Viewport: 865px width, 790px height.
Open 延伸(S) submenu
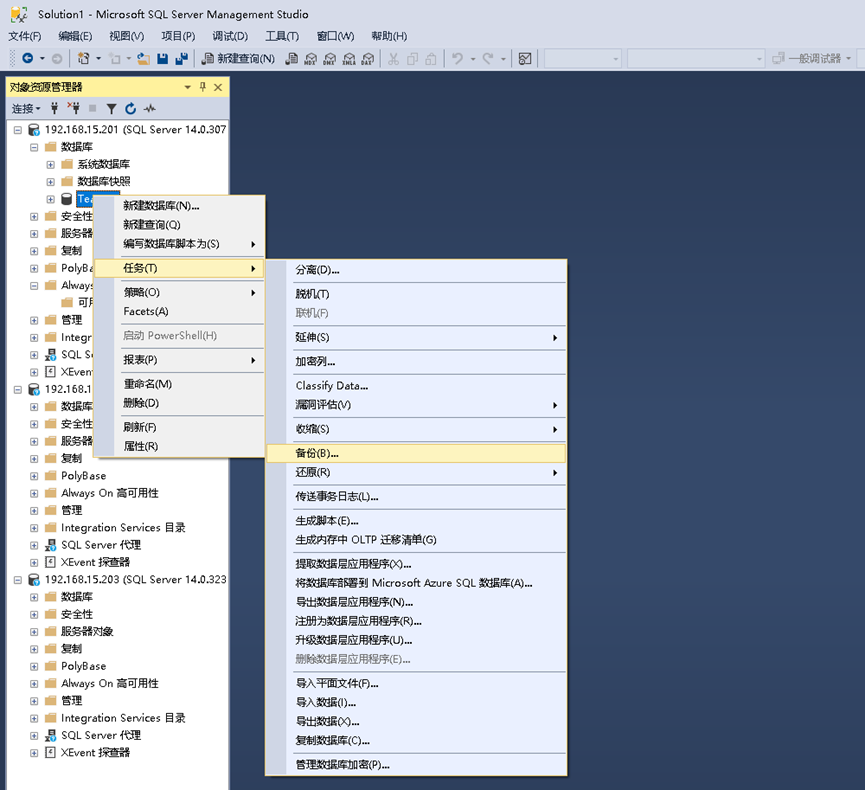tap(416, 337)
